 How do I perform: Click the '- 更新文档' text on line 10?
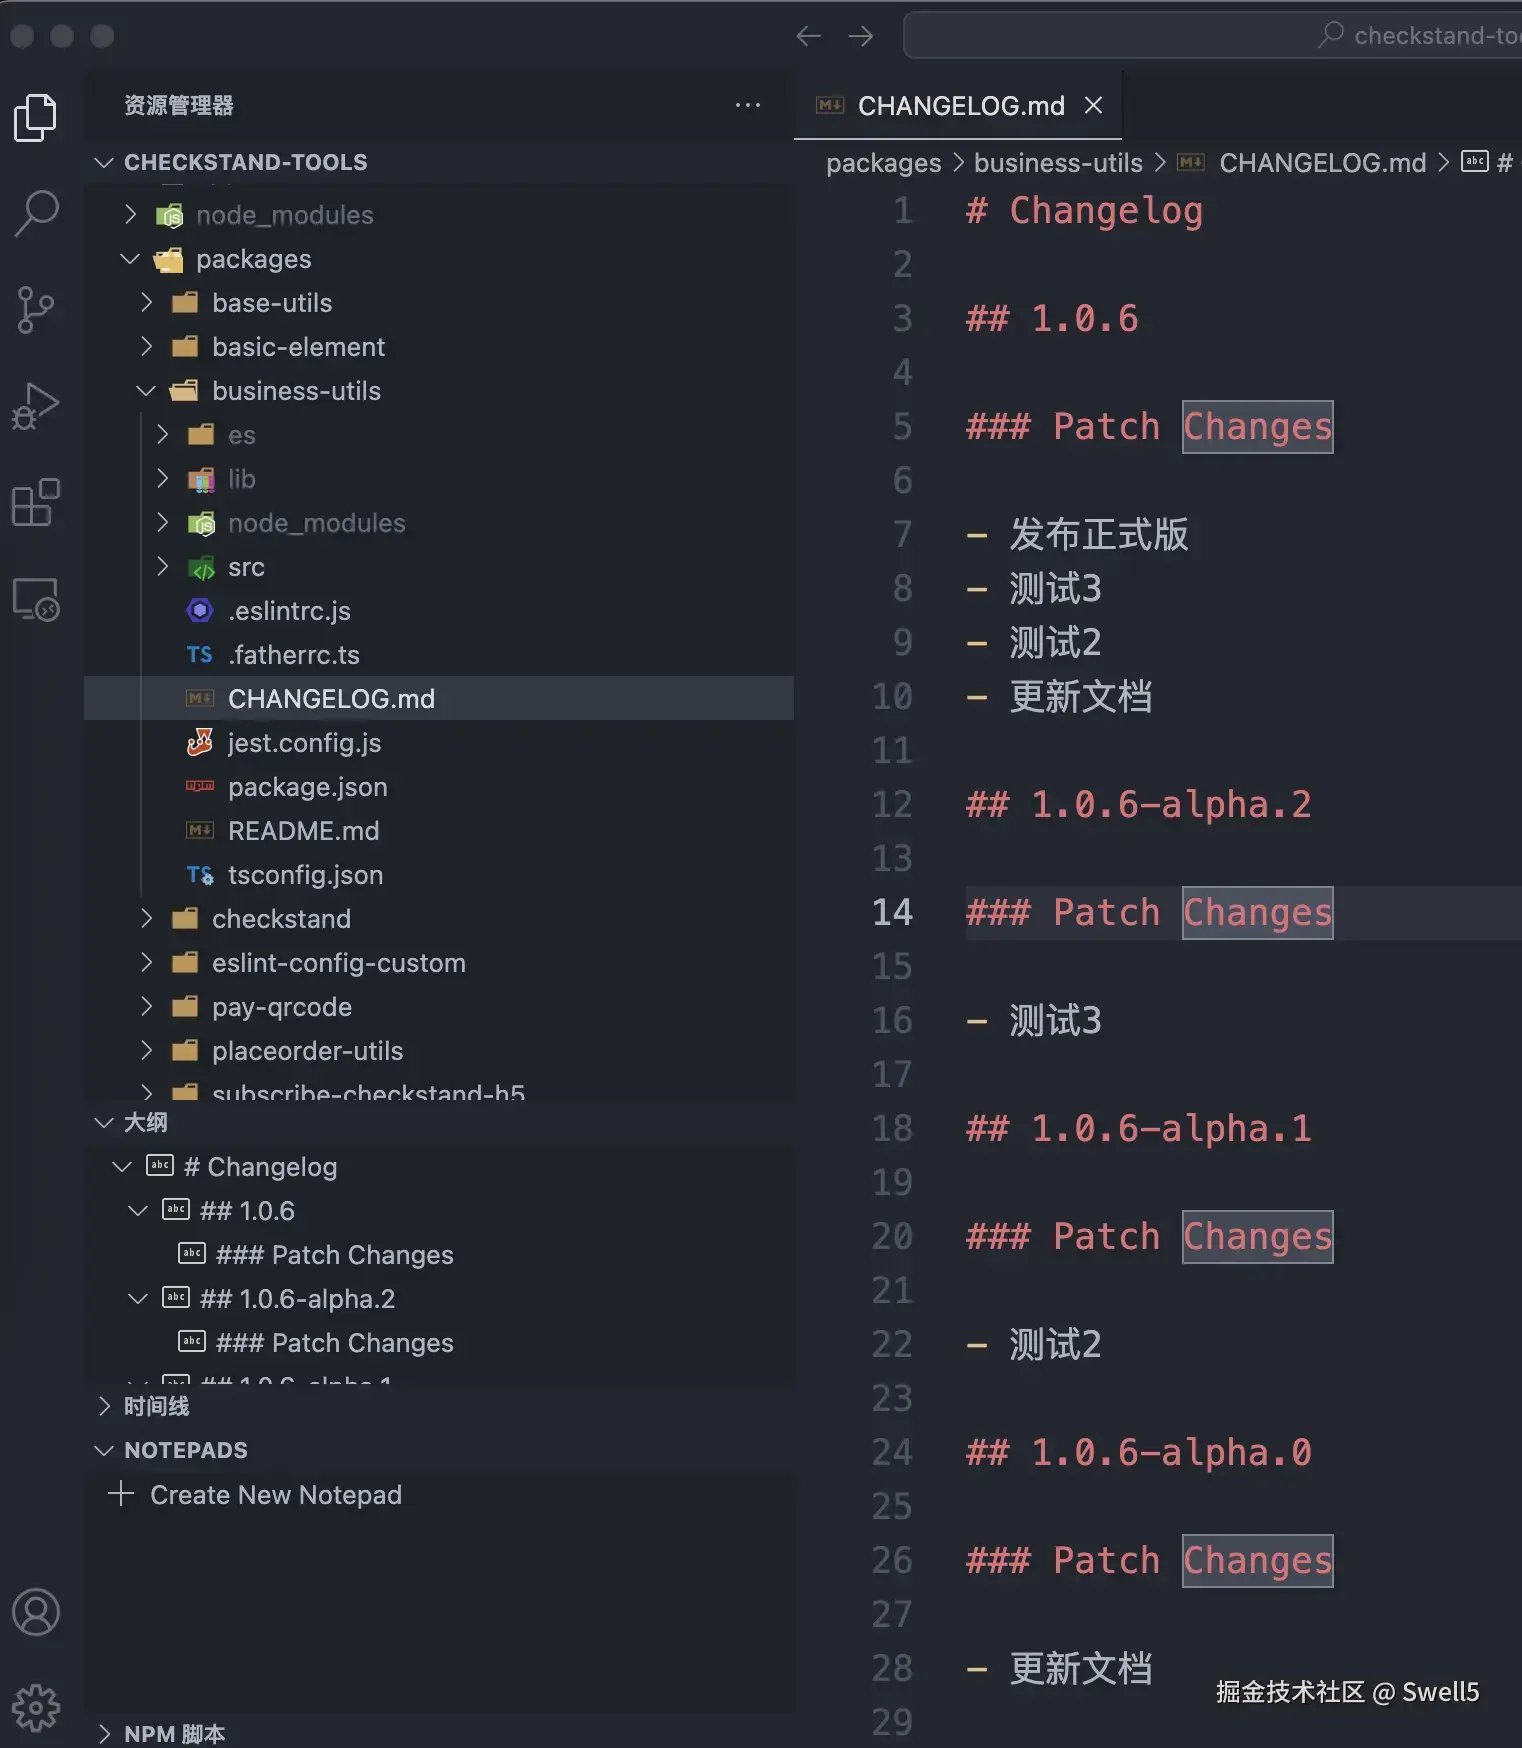[x=1059, y=696]
